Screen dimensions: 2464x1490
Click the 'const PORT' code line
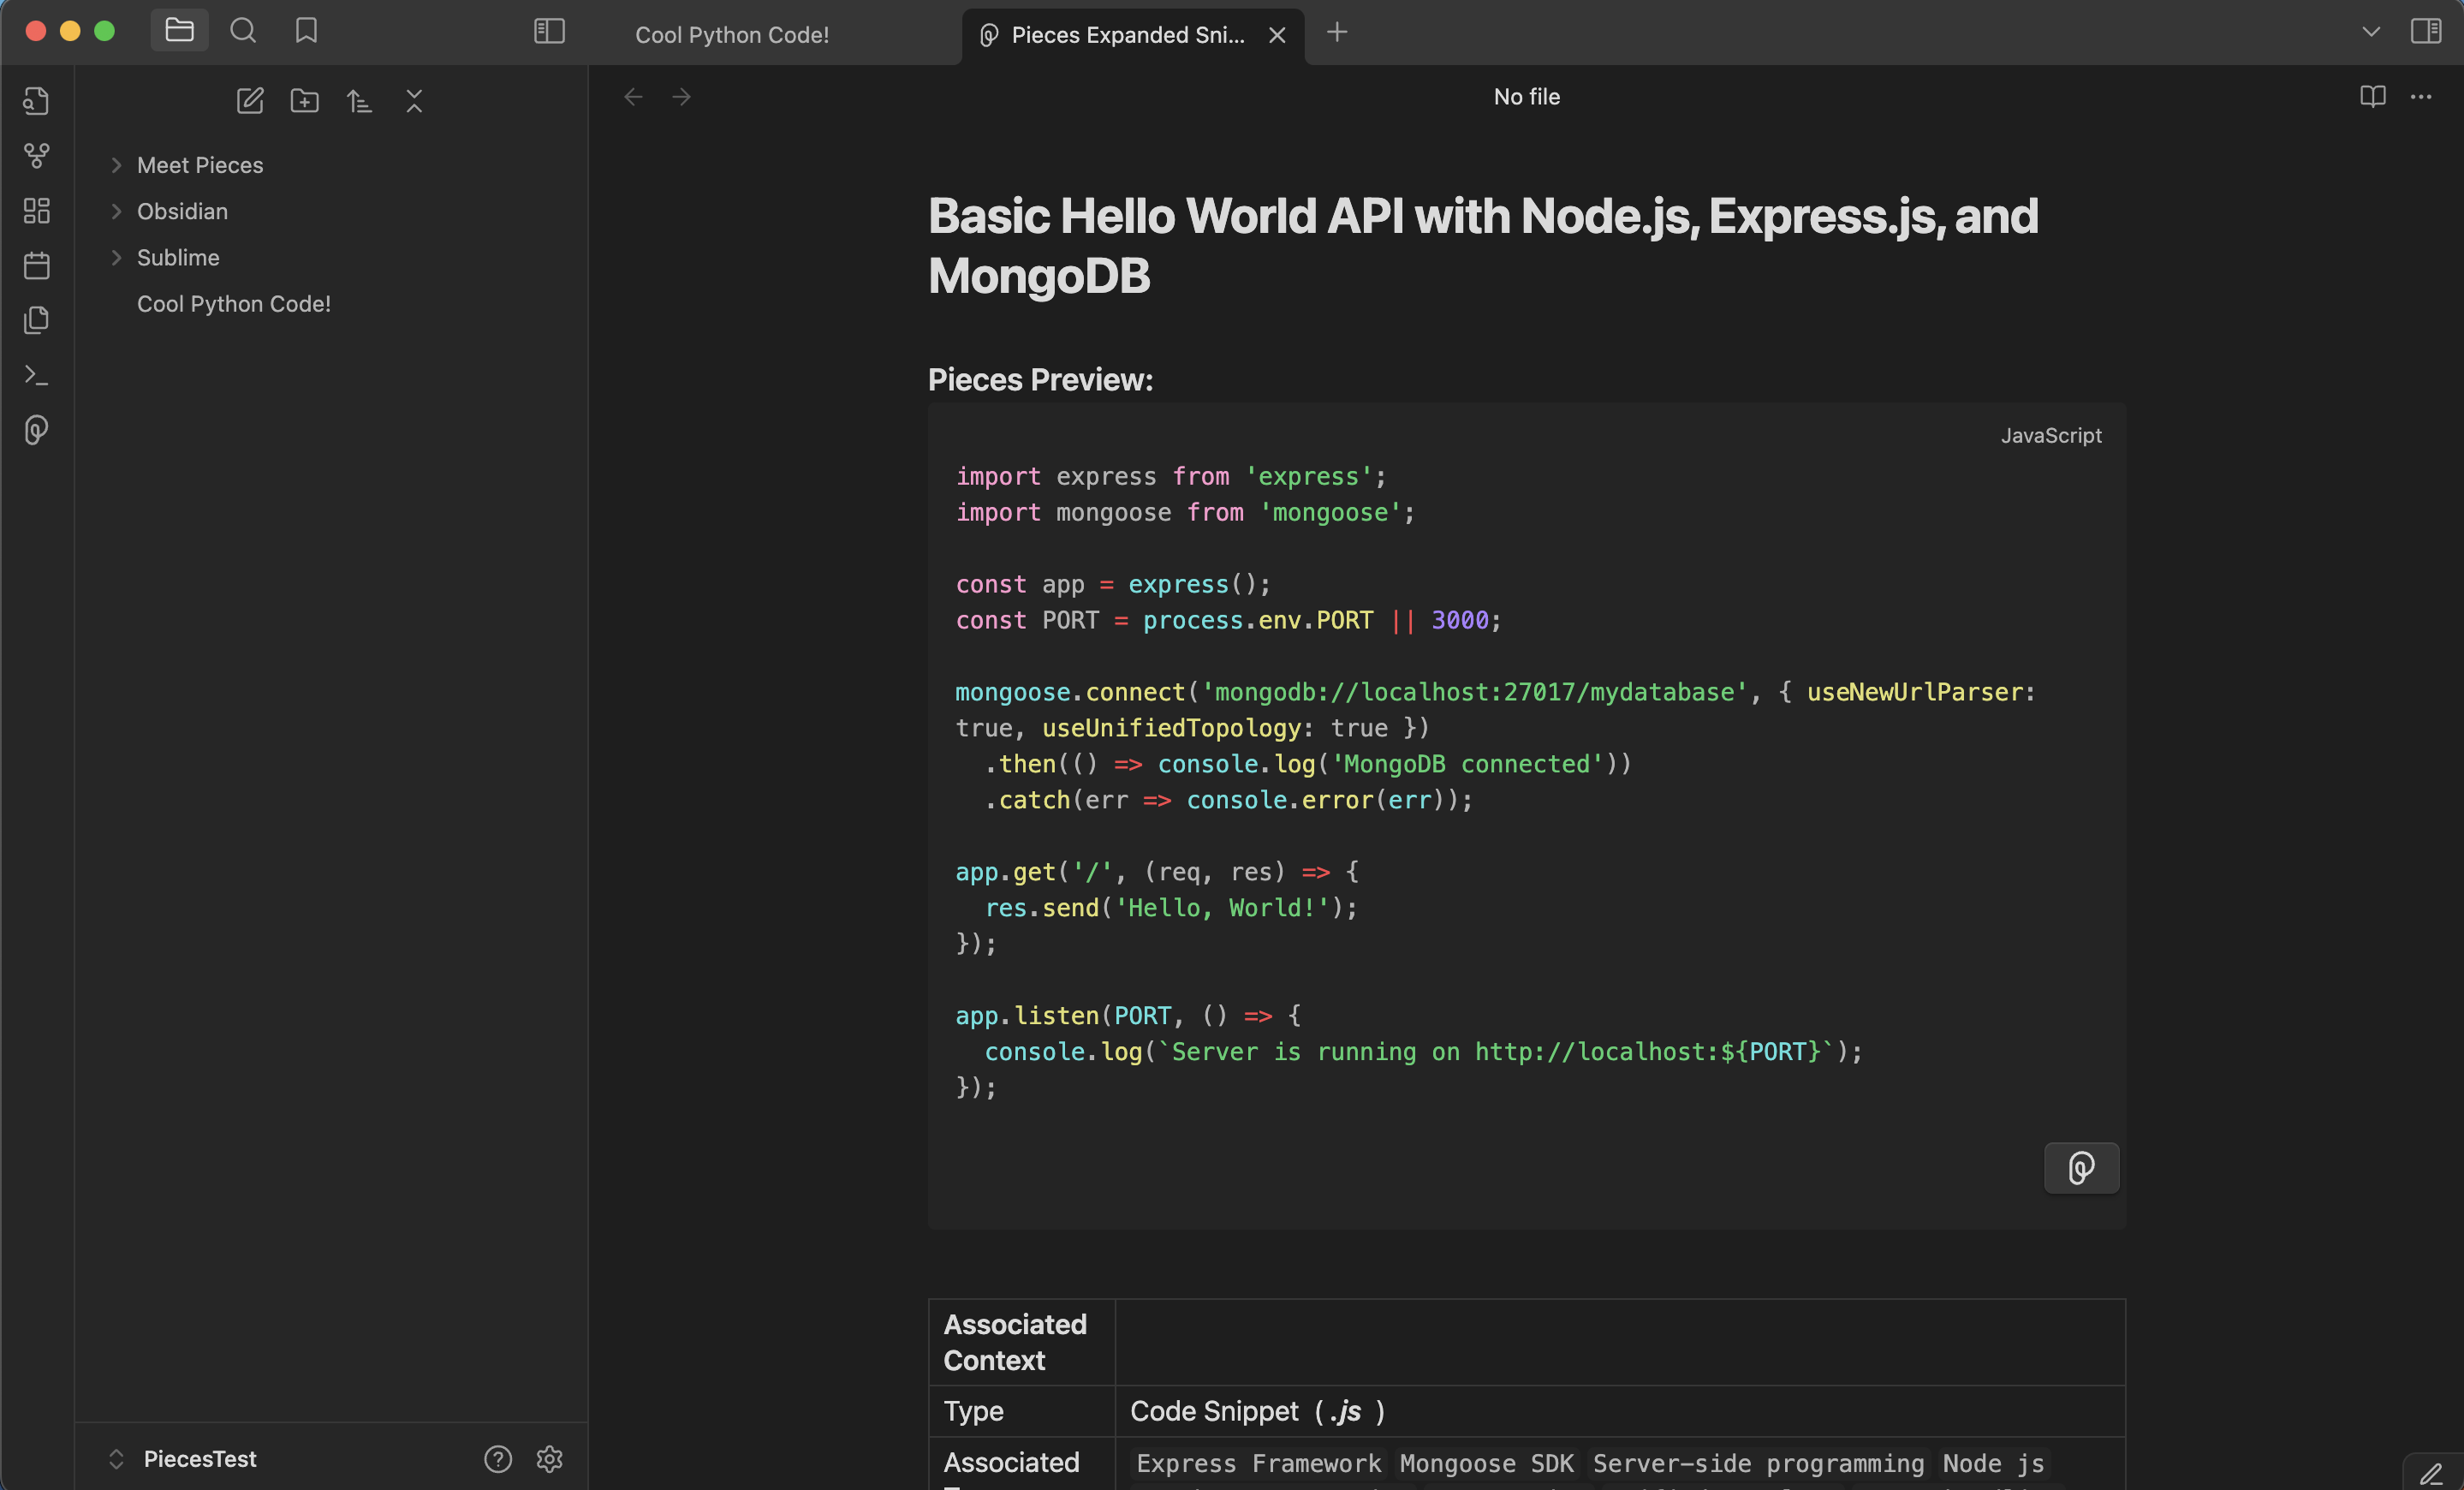[1228, 620]
